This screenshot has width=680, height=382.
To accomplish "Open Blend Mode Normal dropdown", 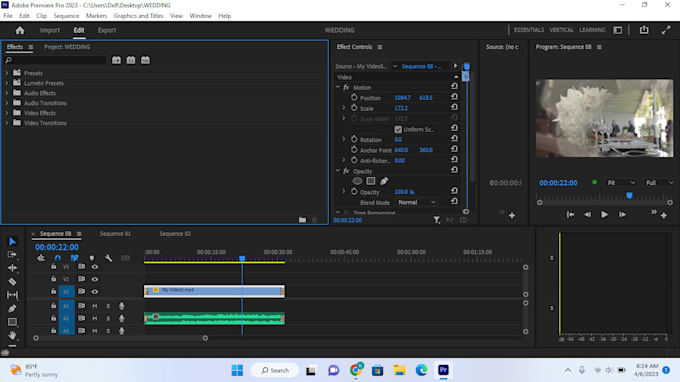I will 416,202.
